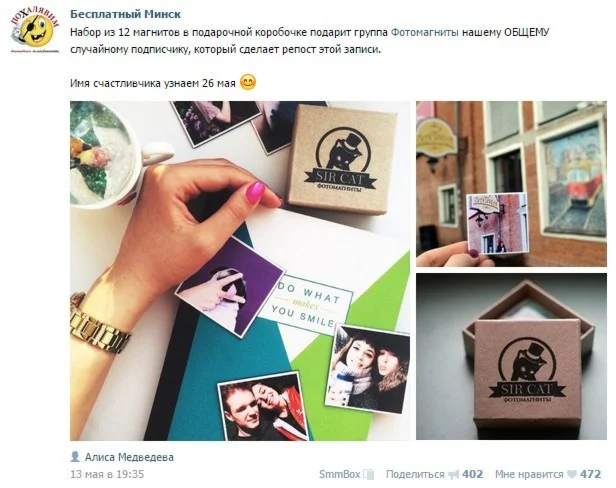Click the post text about 12 магнитов
Viewport: 616px width, 488px height.
[x=309, y=41]
